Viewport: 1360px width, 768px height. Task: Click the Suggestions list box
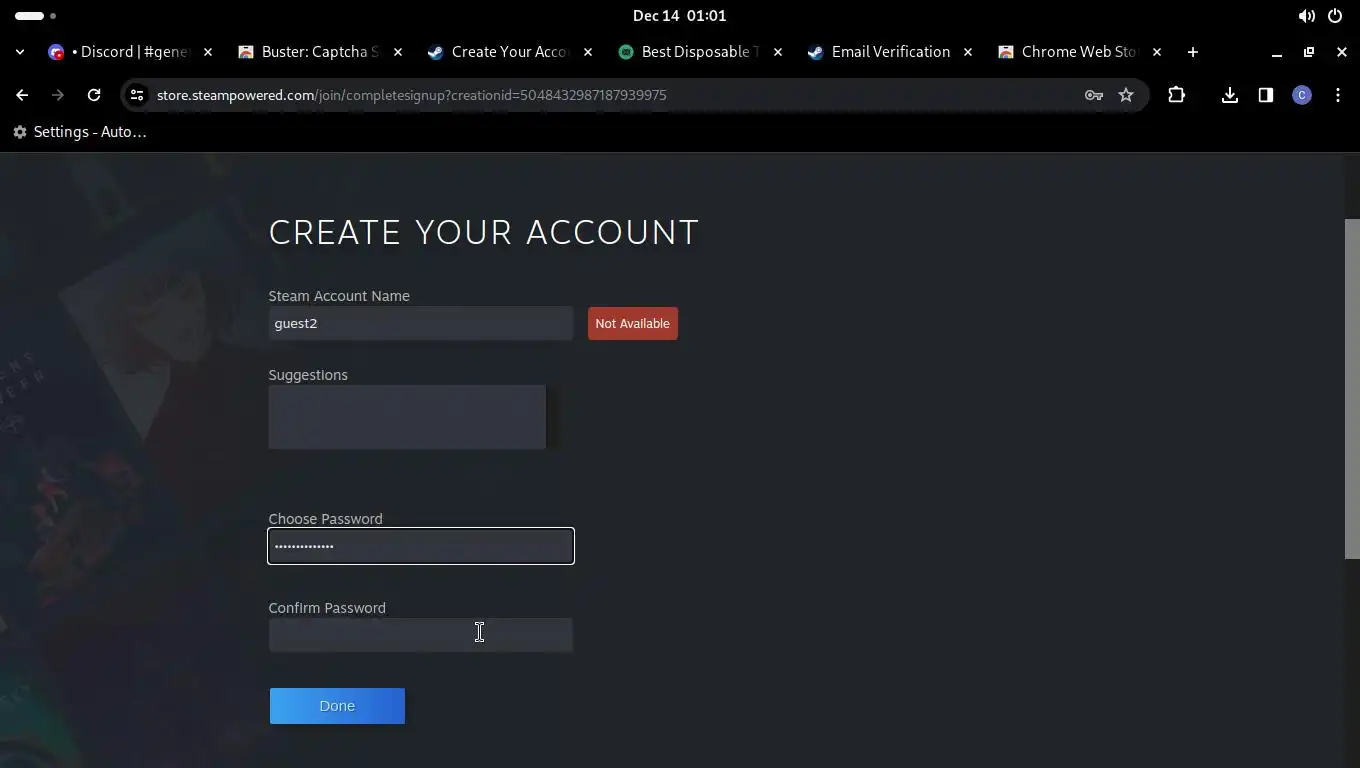coord(407,417)
